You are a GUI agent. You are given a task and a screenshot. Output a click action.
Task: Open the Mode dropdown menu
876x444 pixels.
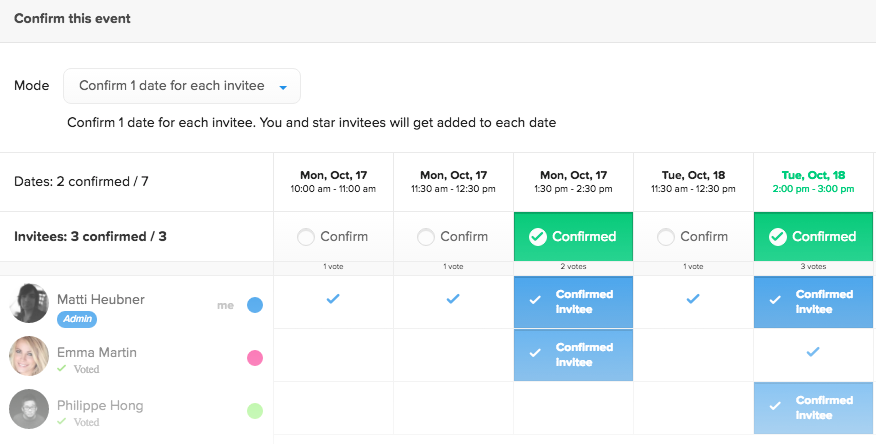[182, 86]
